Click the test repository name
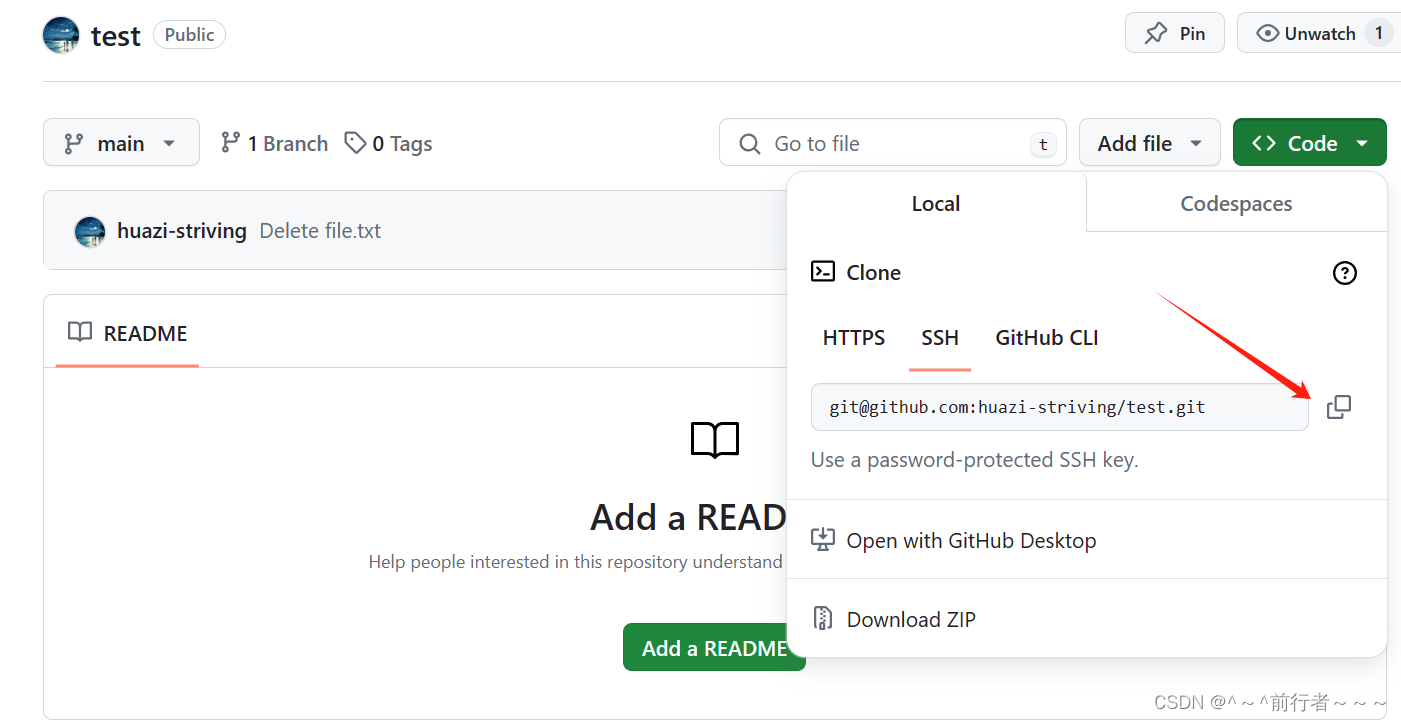The height and width of the screenshot is (721, 1401). [x=116, y=36]
